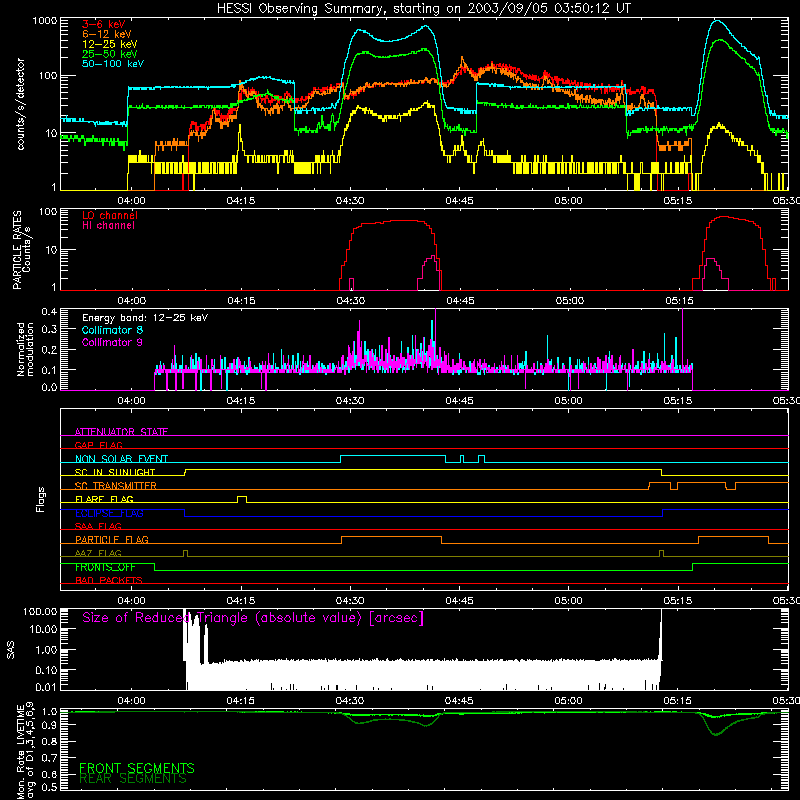The width and height of the screenshot is (800, 800).
Task: Click the SAA_FLAG label
Action: pos(98,526)
